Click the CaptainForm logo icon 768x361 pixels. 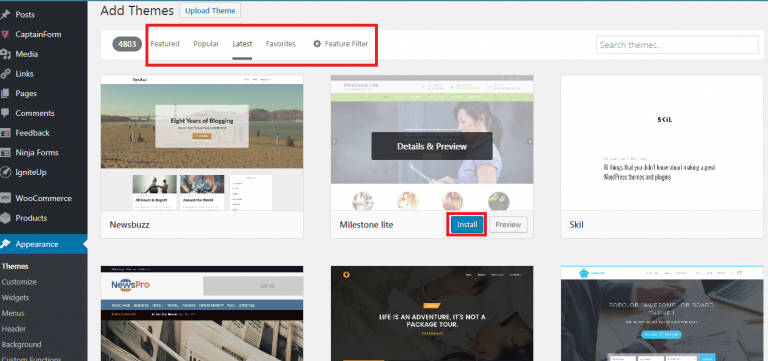click(x=5, y=34)
